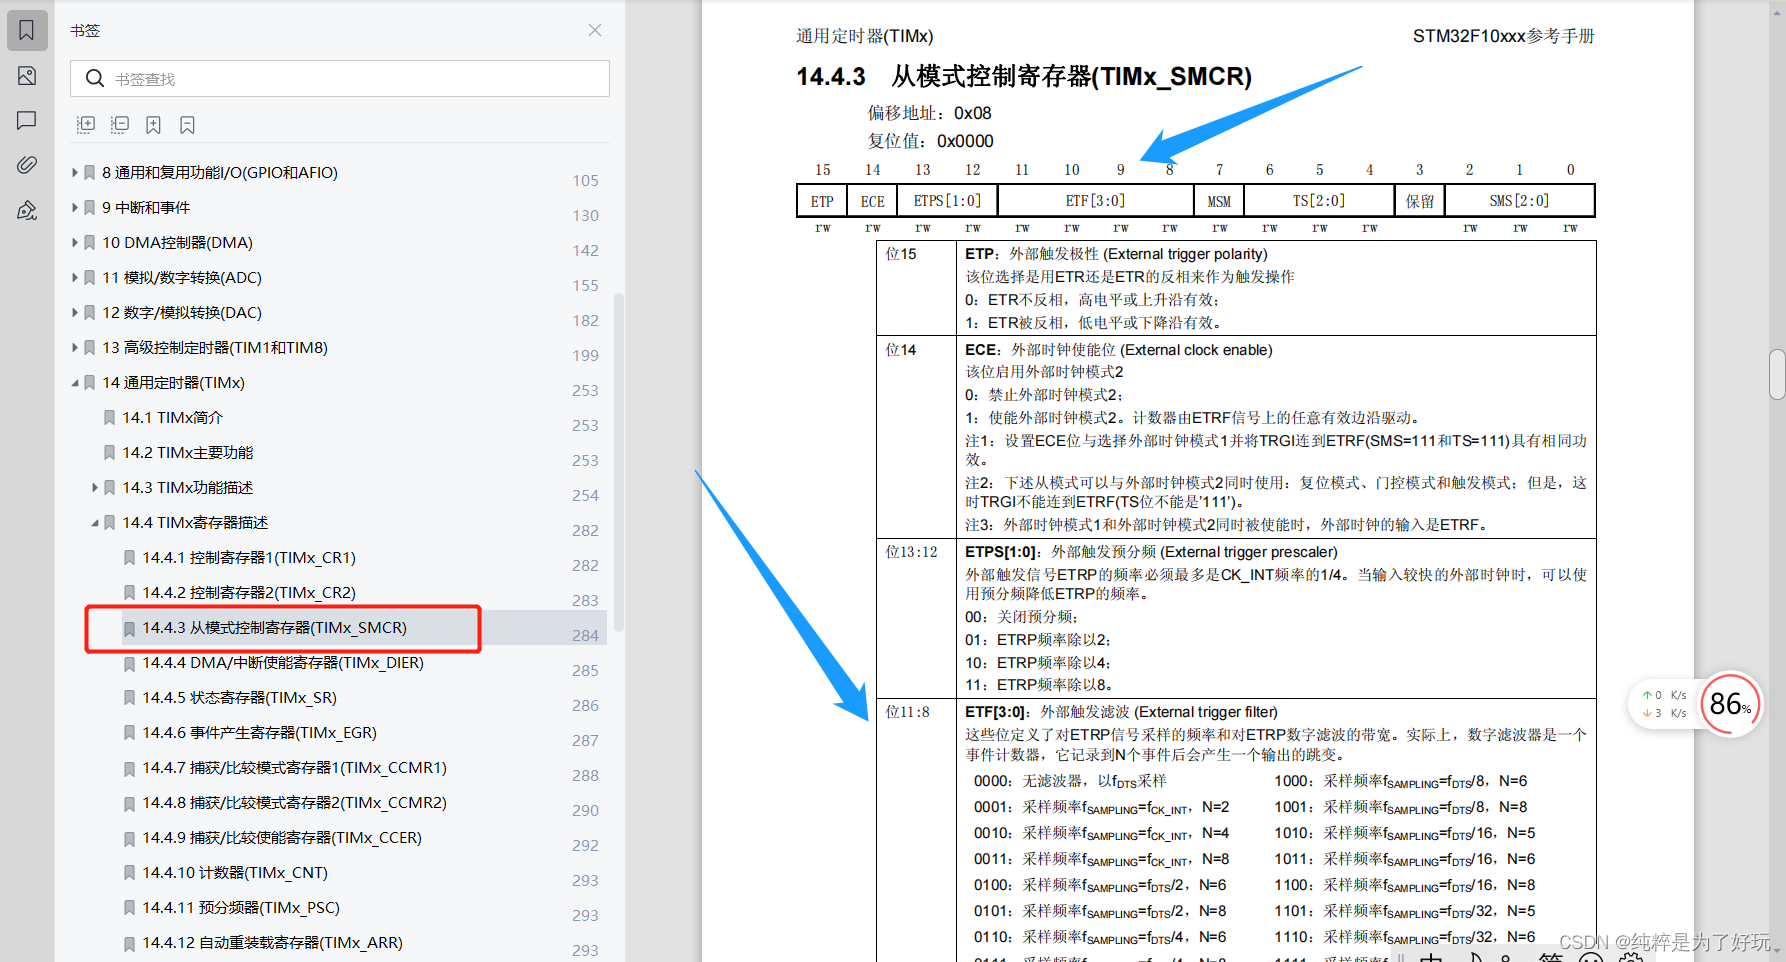This screenshot has height=962, width=1786.
Task: Open bookmark 14.4.12 自动重装载寄存器(TIMx_ARR)
Action: click(x=272, y=942)
